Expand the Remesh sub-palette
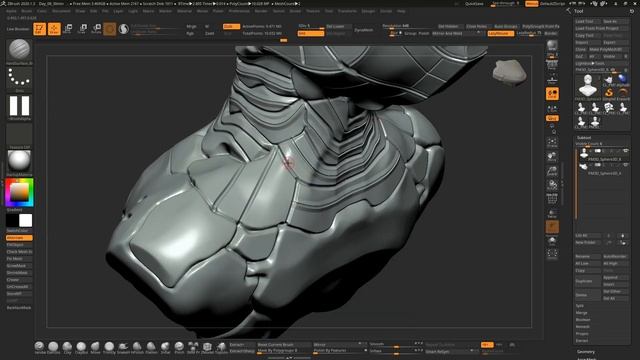Screen dimensions: 640x360 (582, 327)
